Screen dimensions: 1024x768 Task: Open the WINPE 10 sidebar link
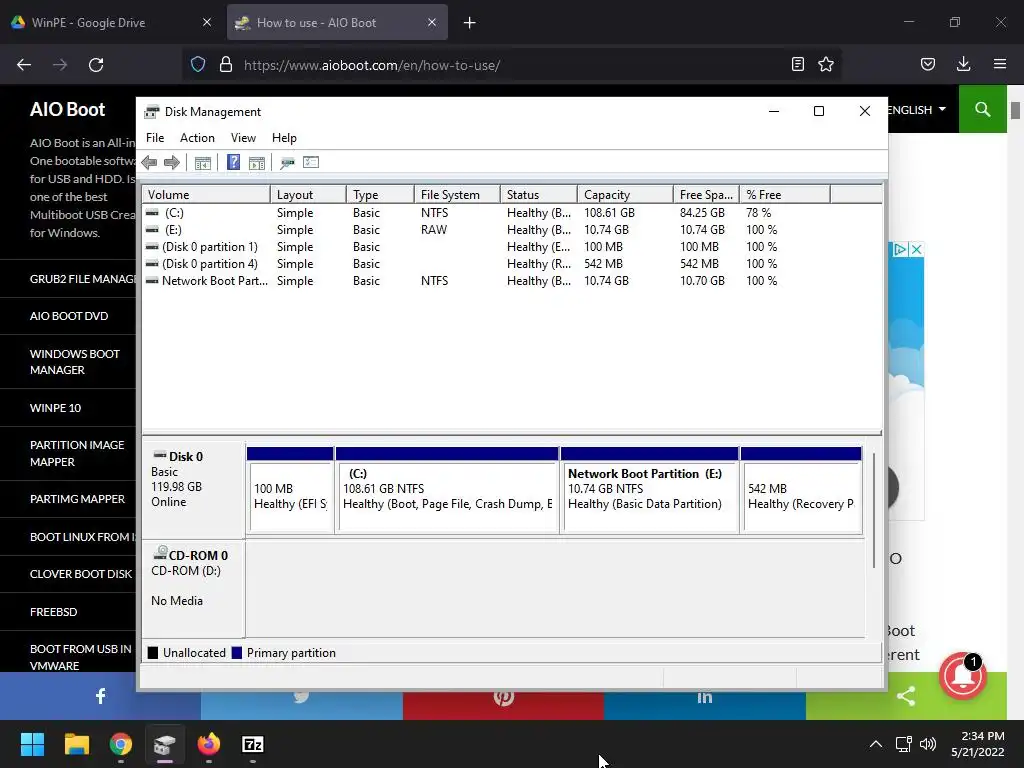click(x=56, y=408)
